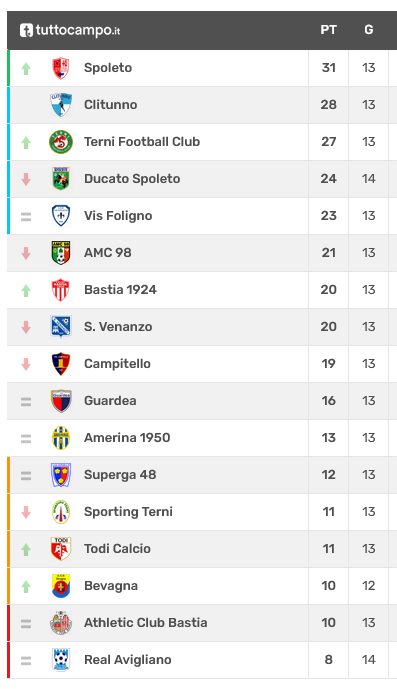Click the Clitunno team crest
Screen dimensions: 397x689
click(61, 105)
